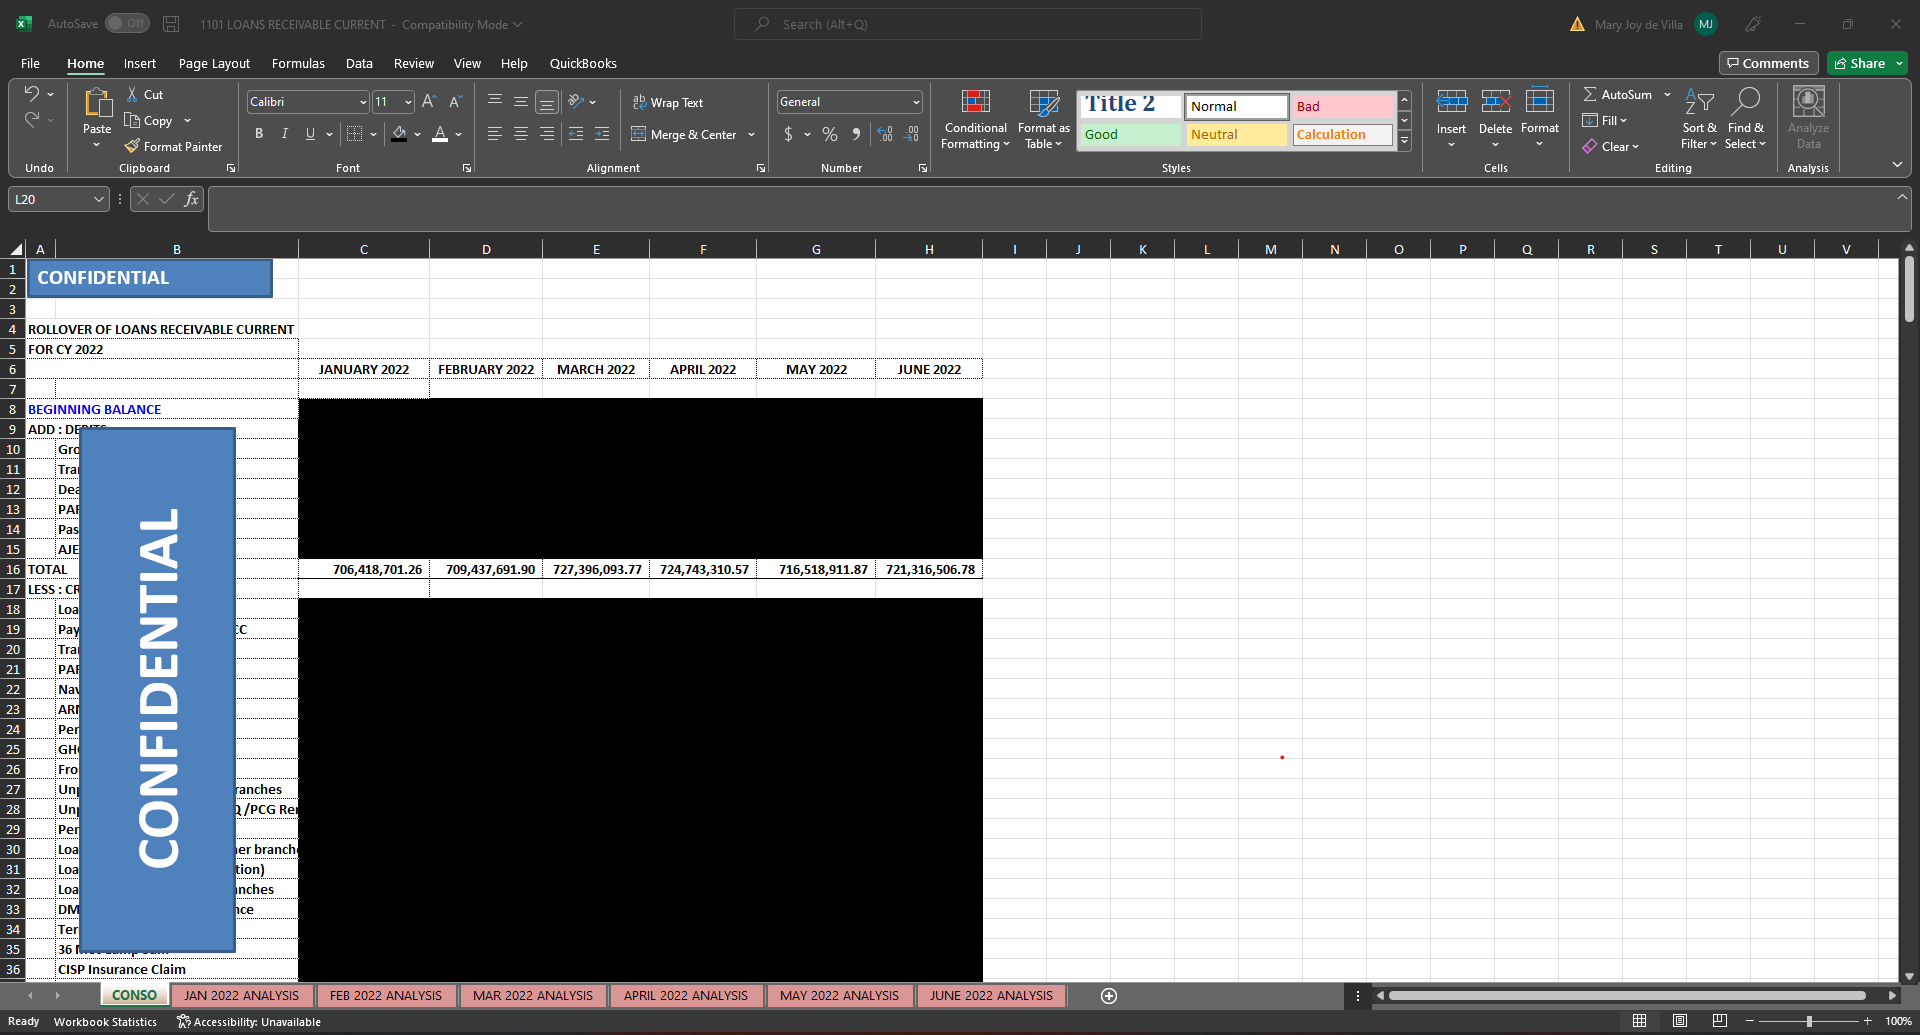Toggle Middle Align vertical alignment
This screenshot has height=1035, width=1920.
click(521, 102)
